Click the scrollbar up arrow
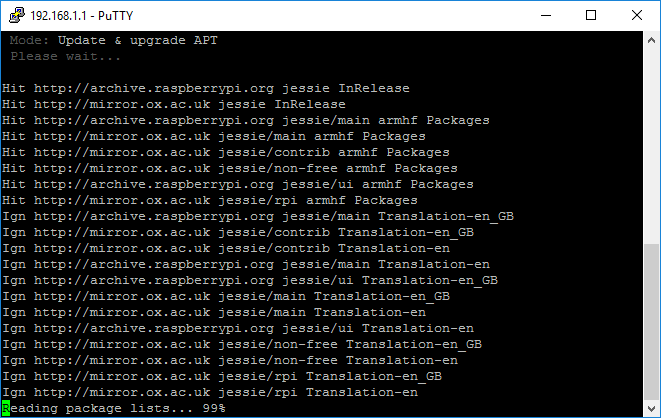Screen dimensions: 661x418 click(x=651, y=40)
